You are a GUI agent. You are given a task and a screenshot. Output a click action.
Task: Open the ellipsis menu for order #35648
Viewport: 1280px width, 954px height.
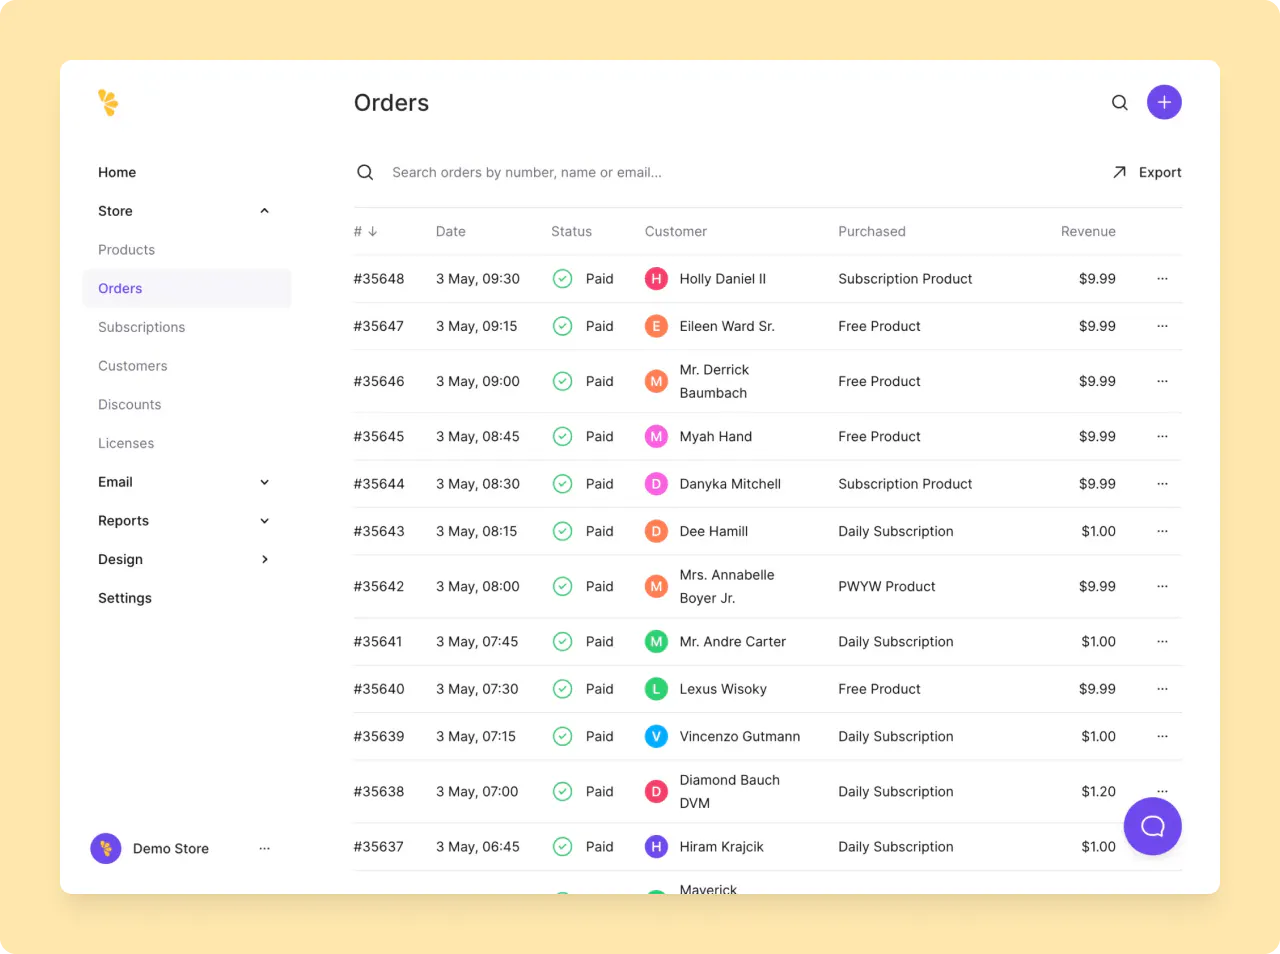1162,279
